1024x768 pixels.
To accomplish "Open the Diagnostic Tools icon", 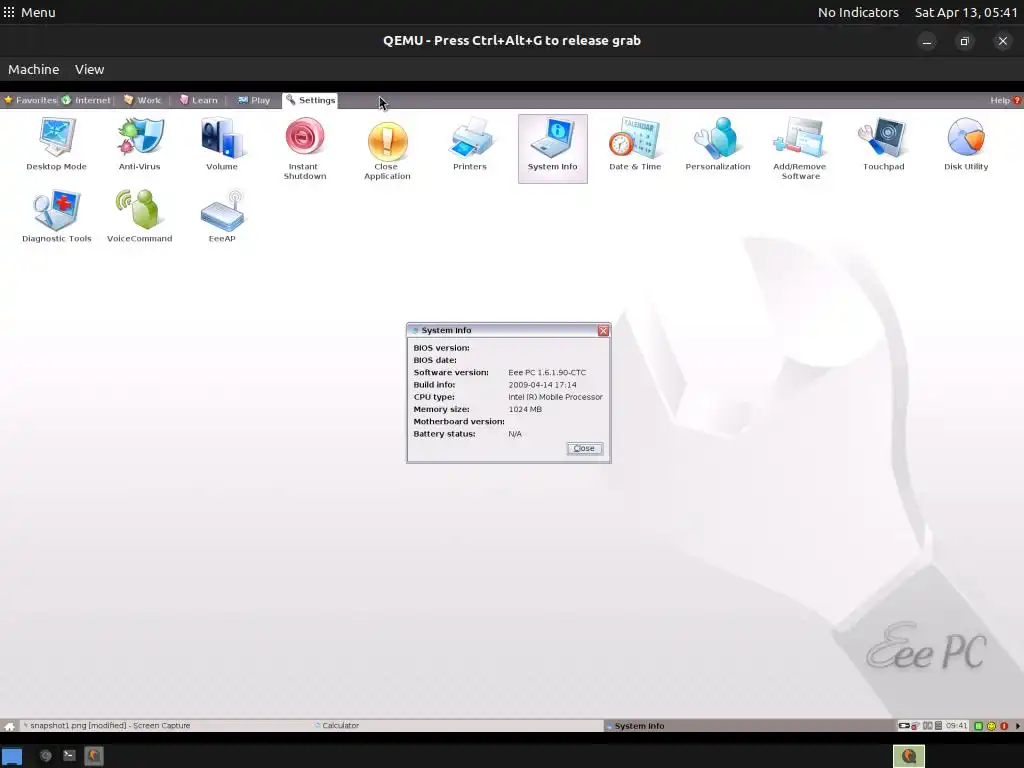I will click(x=56, y=216).
